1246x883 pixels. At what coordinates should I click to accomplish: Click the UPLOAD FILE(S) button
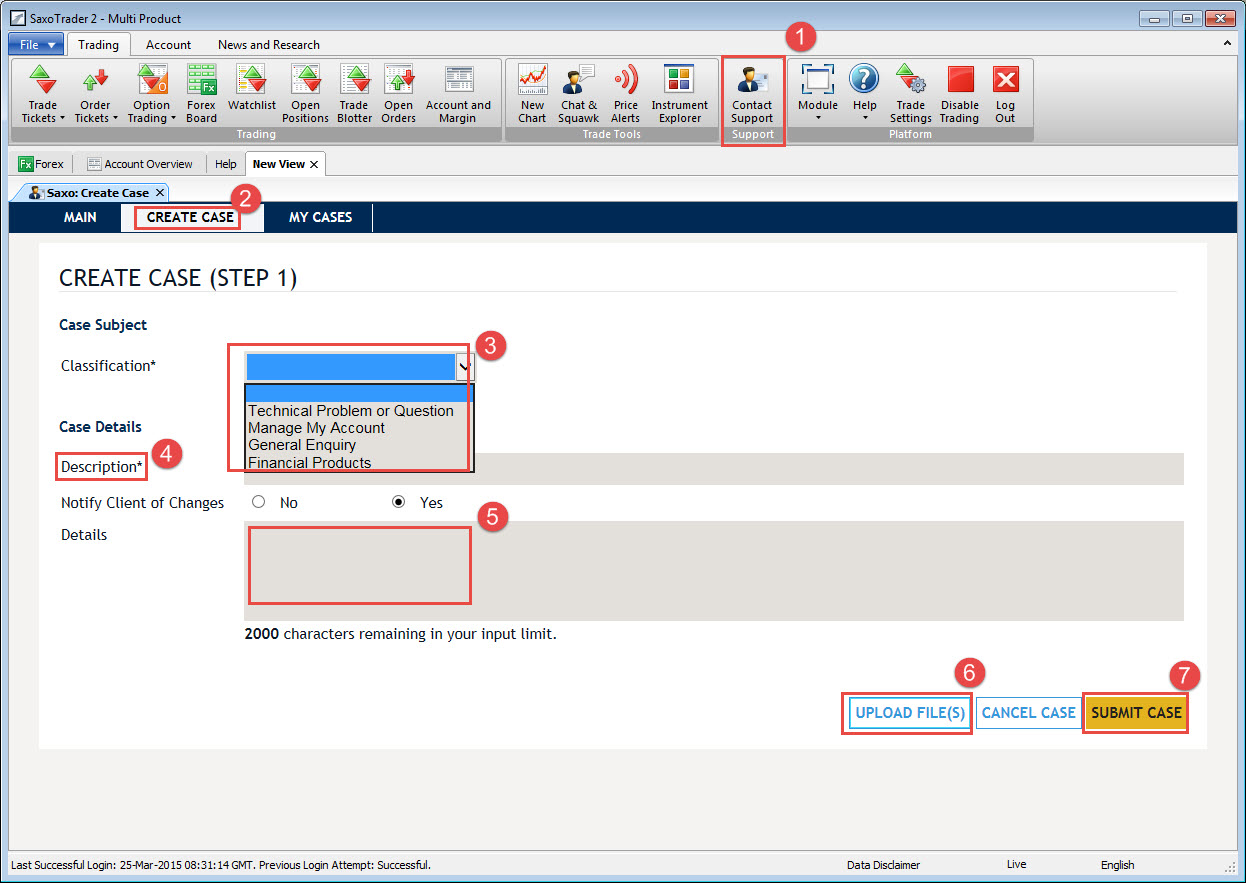tap(910, 713)
